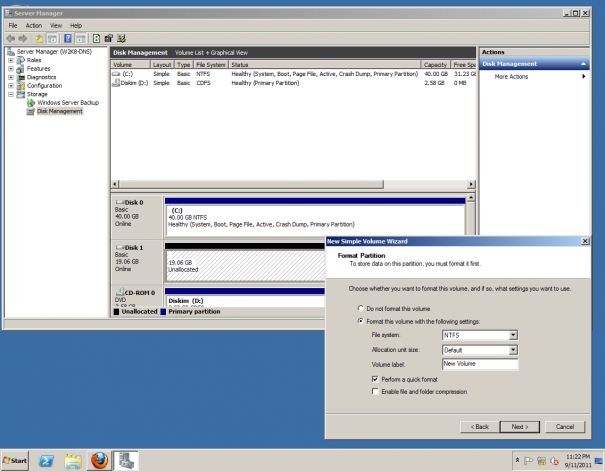Open the File menu
Image resolution: width=605 pixels, height=472 pixels.
click(x=13, y=25)
